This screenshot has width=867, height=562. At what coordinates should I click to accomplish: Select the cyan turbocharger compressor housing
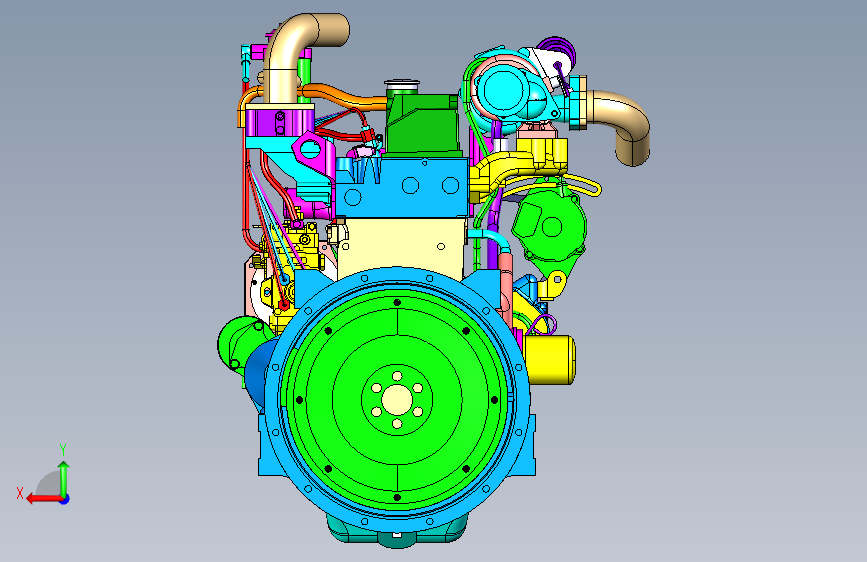(x=506, y=91)
